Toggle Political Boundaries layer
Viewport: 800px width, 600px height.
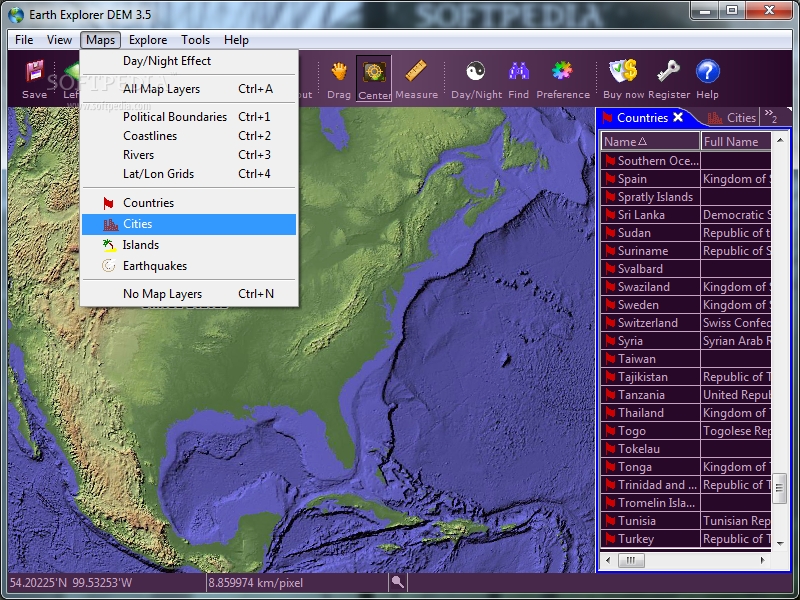coord(189,117)
